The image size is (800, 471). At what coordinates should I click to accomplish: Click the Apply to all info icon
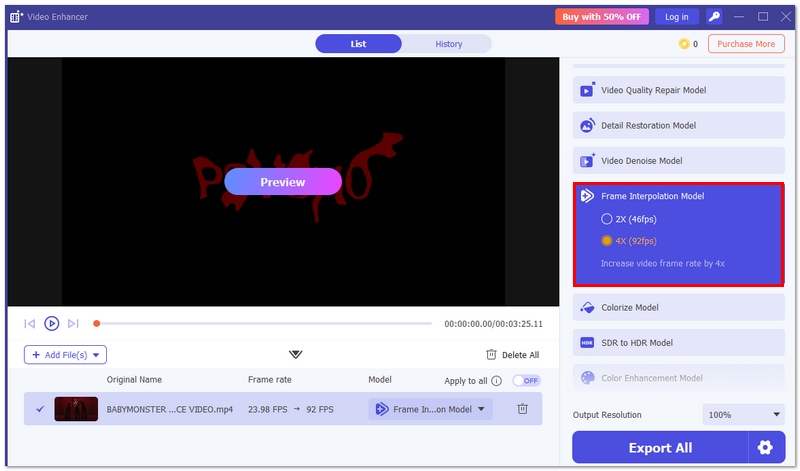(x=496, y=381)
